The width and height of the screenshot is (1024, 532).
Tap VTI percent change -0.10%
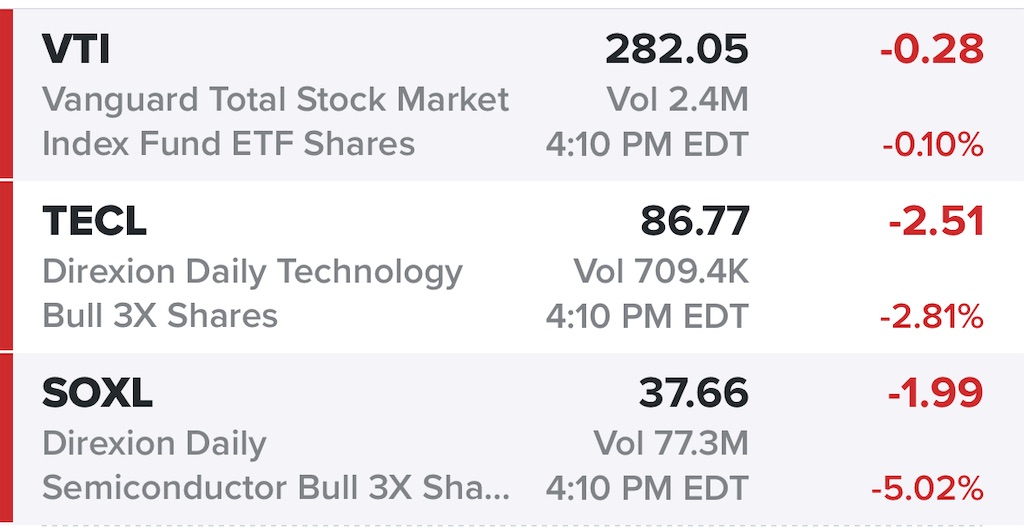tap(933, 144)
